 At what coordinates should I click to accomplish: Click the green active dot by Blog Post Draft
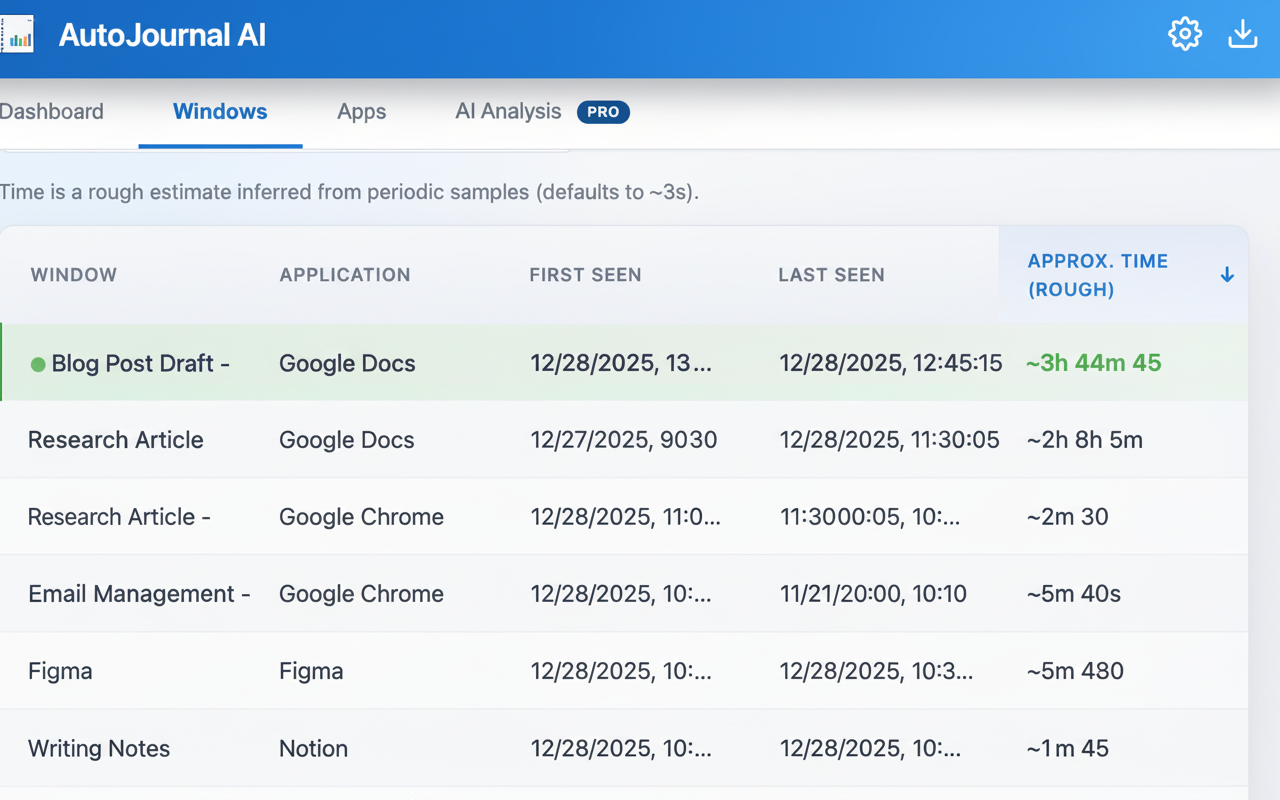[38, 364]
